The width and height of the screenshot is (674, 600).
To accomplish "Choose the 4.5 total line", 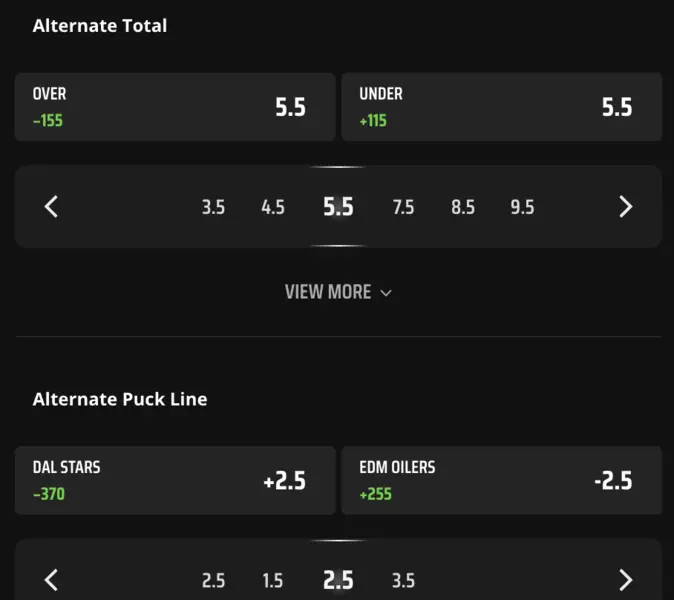I will click(x=273, y=207).
